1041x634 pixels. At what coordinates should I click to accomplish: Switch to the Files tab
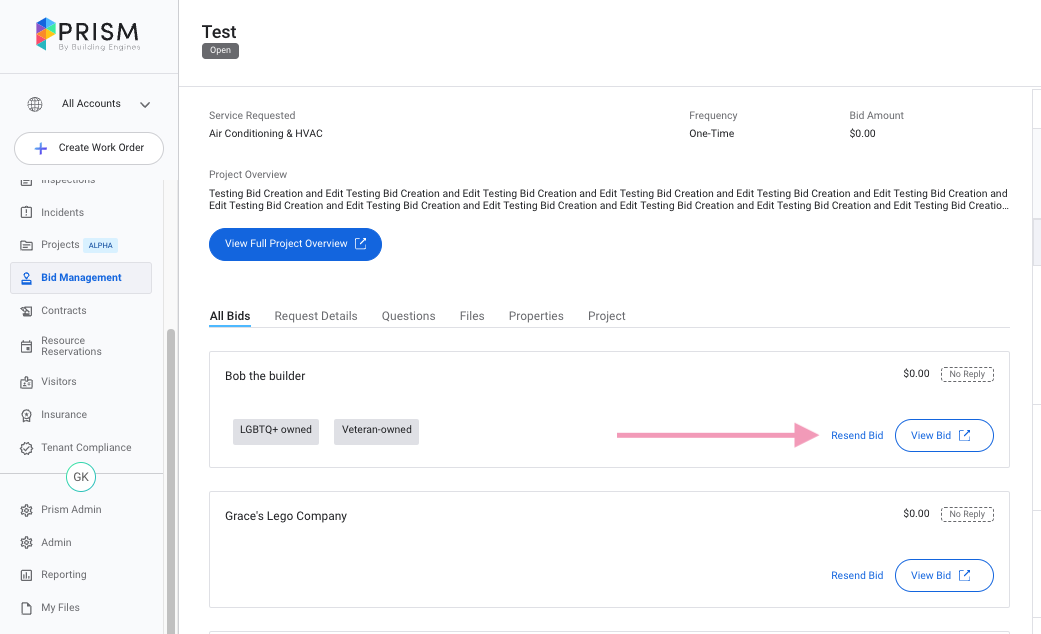[x=472, y=316]
